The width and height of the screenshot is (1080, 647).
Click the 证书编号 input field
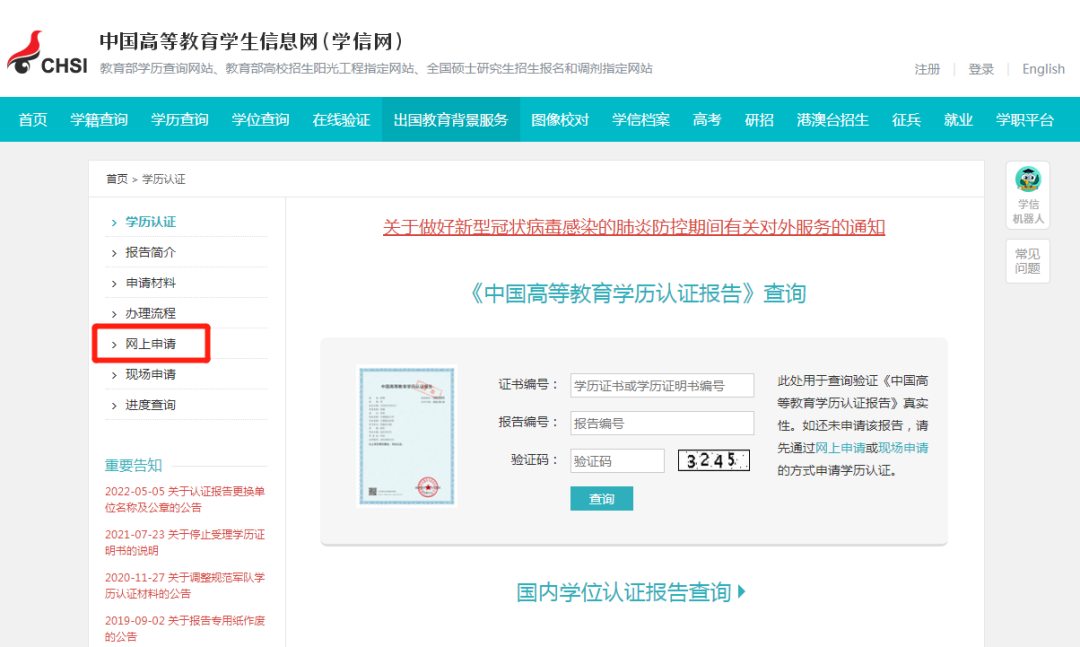click(x=662, y=385)
